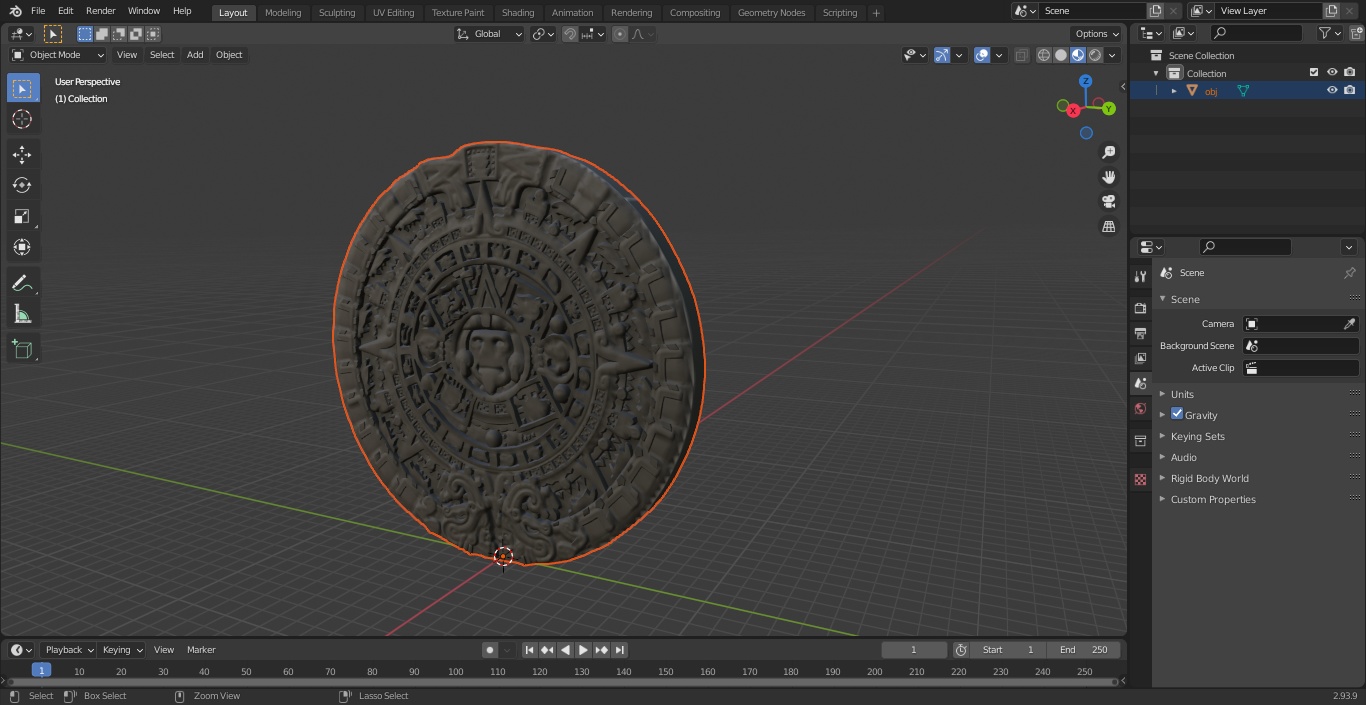
Task: Switch to the Sculpting workspace tab
Action: [337, 12]
